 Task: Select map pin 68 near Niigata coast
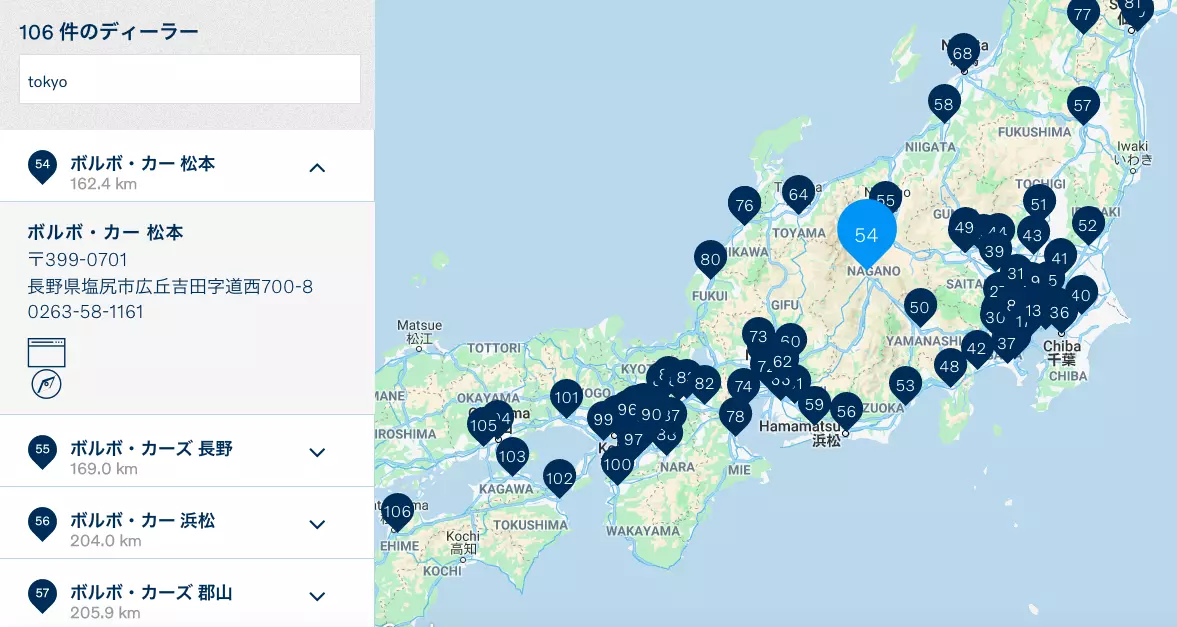(962, 53)
